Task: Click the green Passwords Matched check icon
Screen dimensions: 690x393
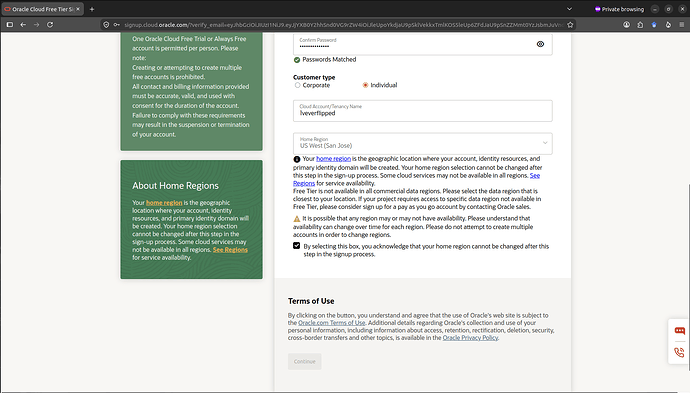Action: pos(297,60)
